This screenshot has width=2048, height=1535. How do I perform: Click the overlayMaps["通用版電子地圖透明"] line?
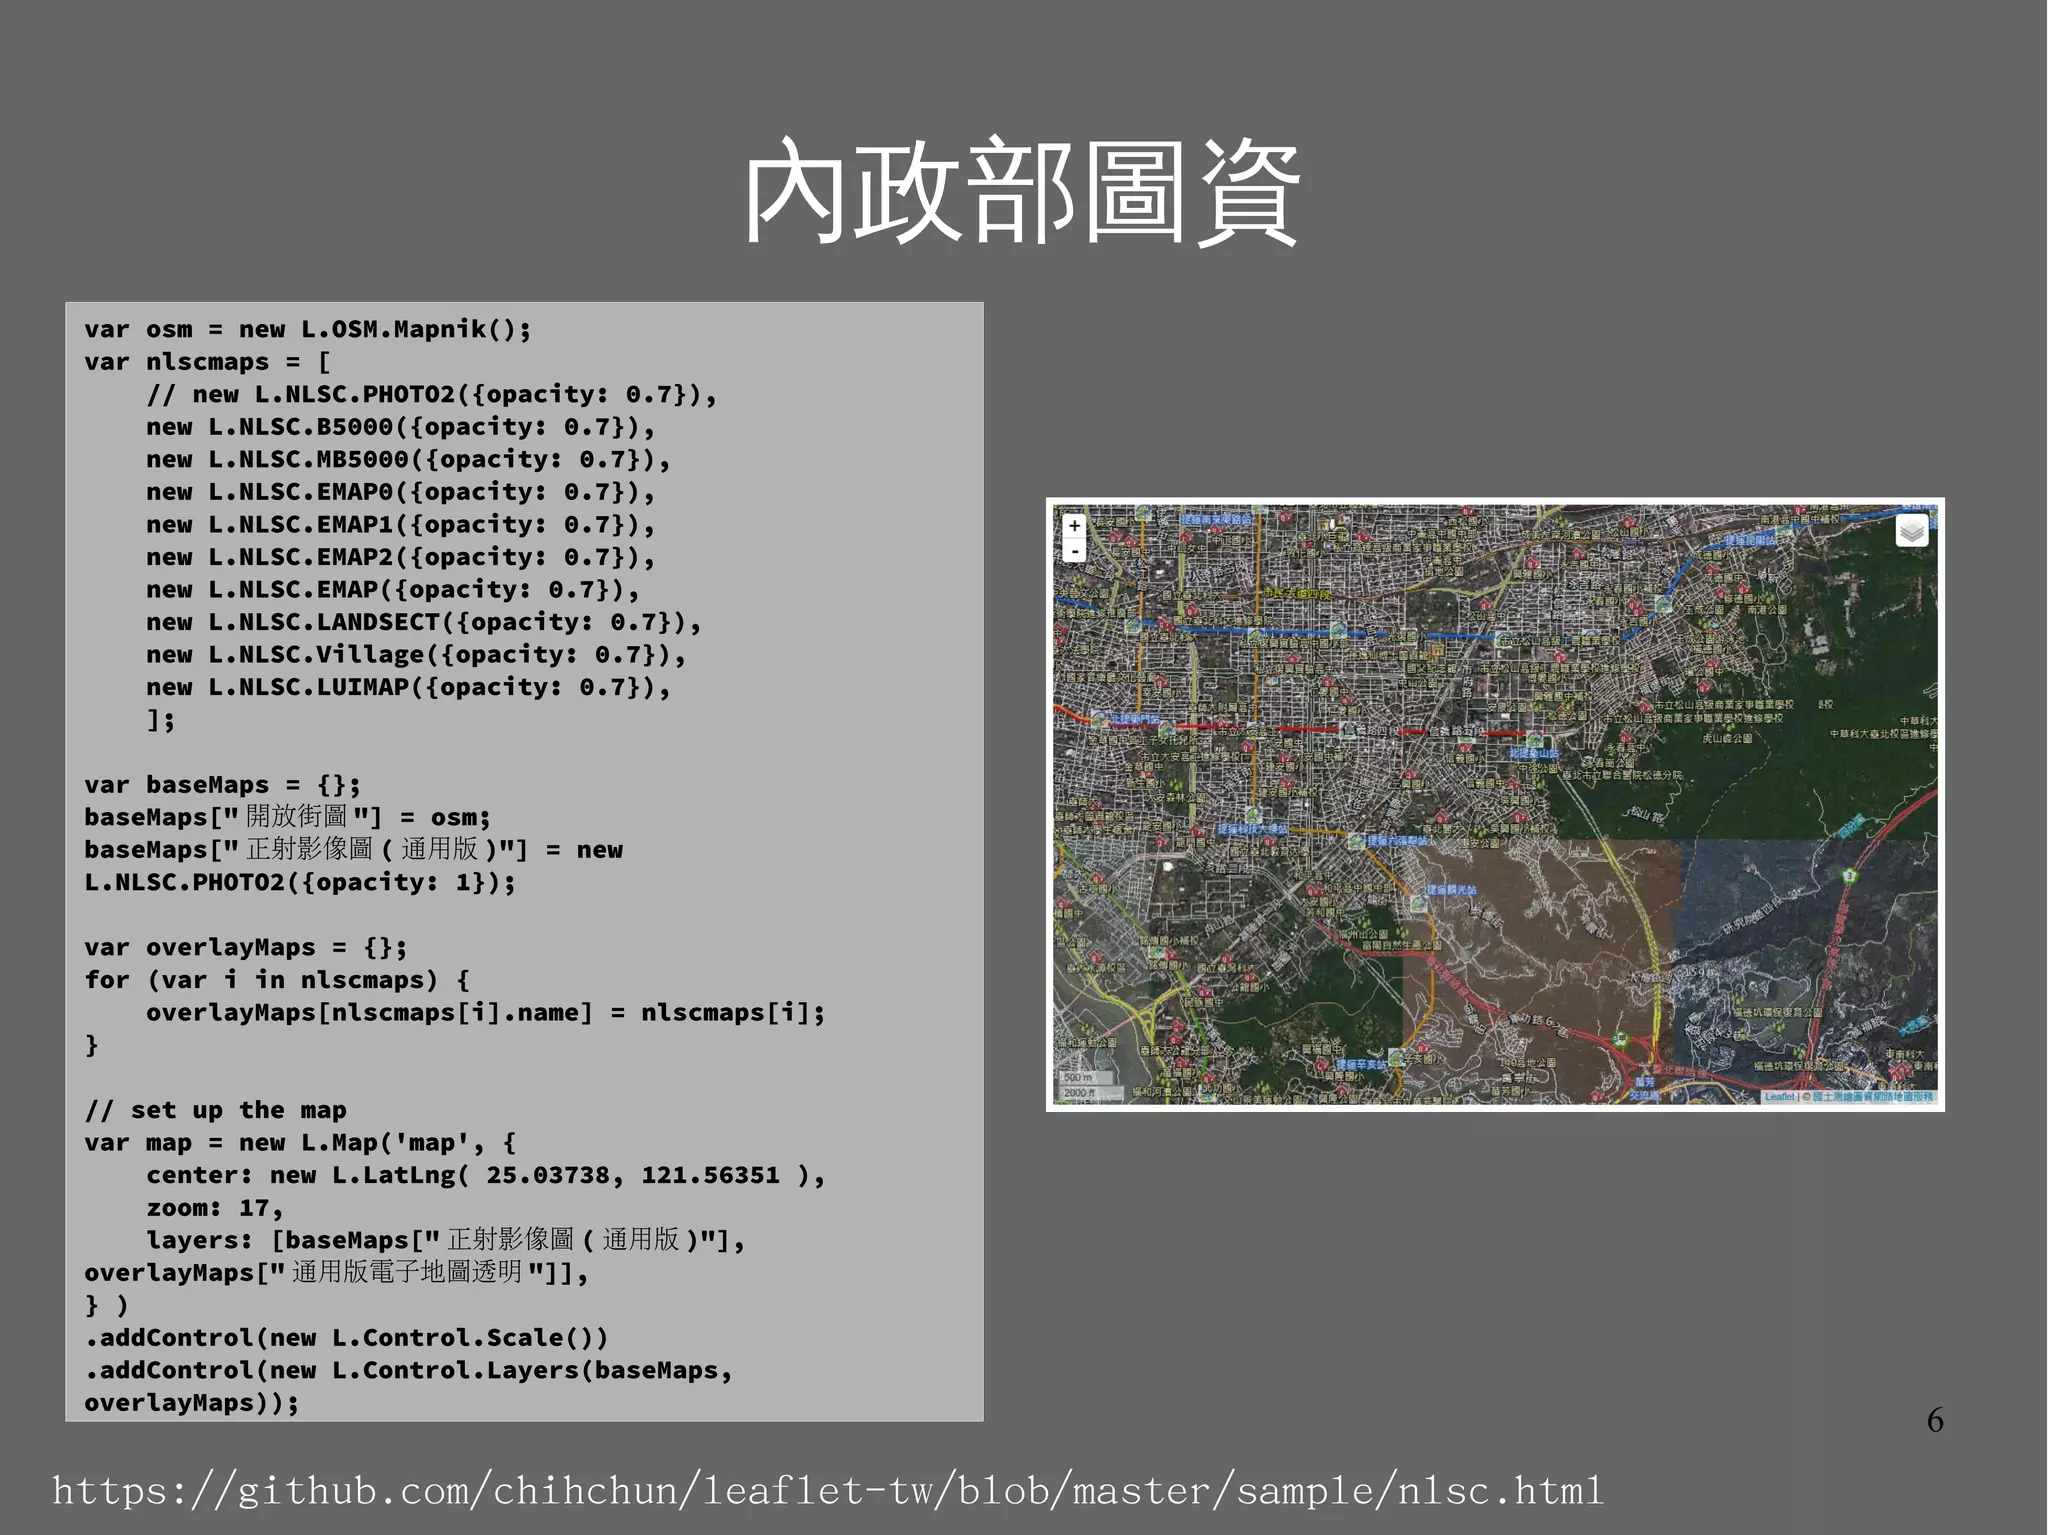click(x=337, y=1273)
